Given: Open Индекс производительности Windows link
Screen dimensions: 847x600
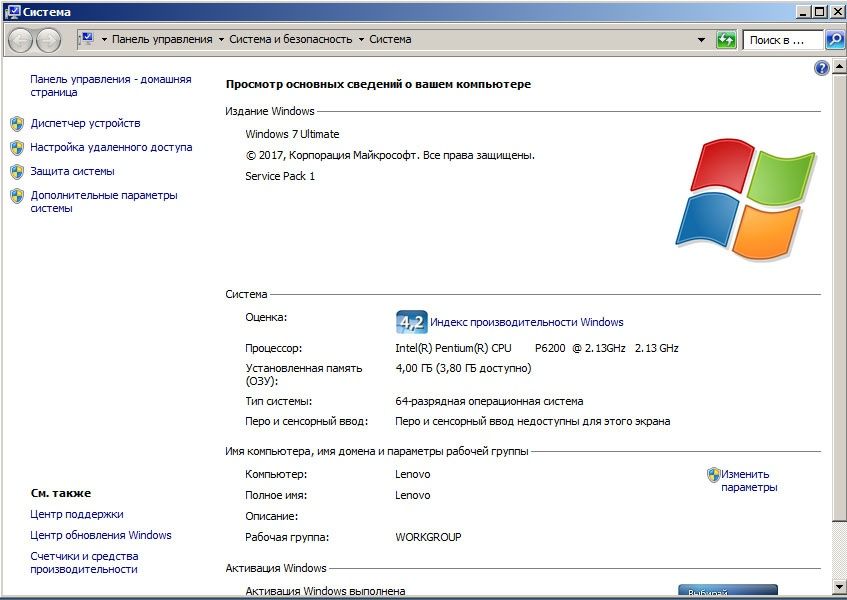Looking at the screenshot, I should [527, 322].
